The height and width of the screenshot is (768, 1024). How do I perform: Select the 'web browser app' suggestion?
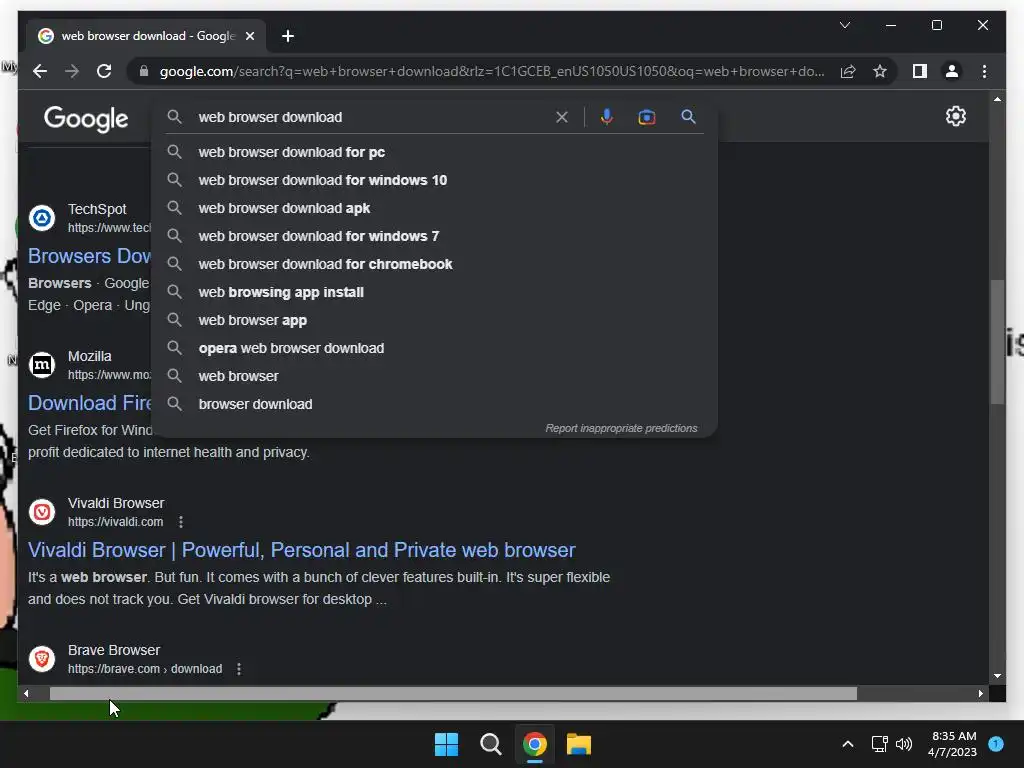(434, 321)
